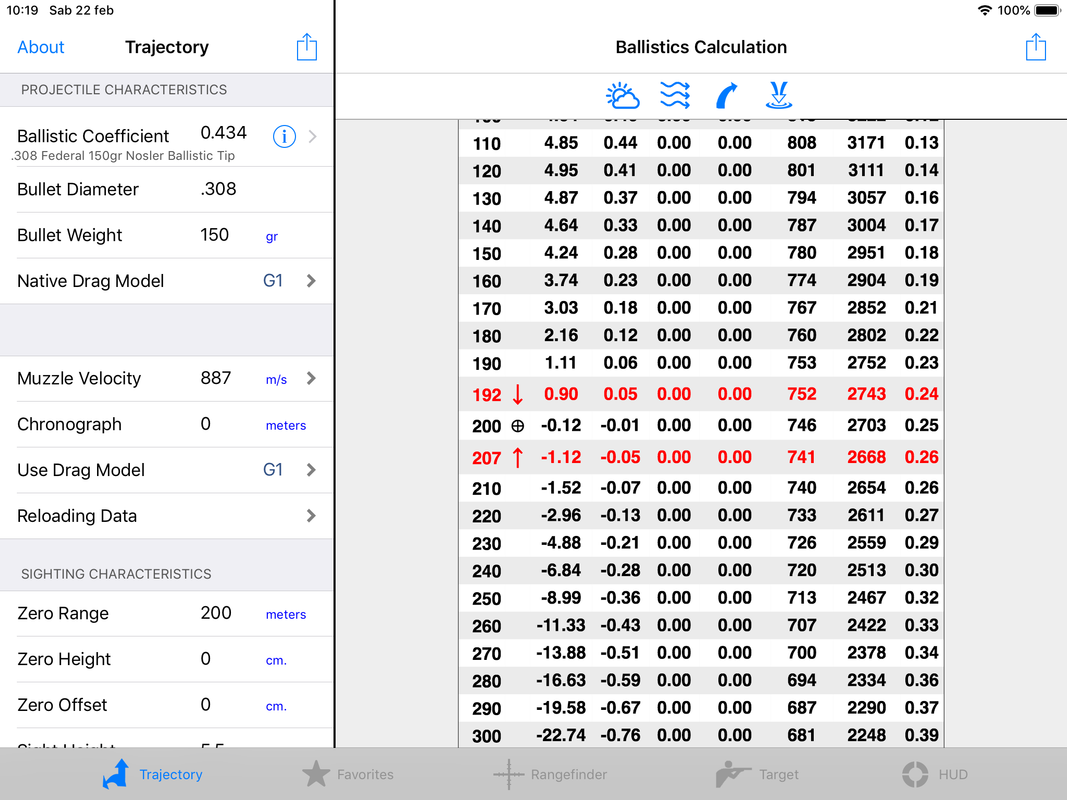Open the atmosphere weather conditions icon
Screen dimensions: 1067x800
point(622,95)
